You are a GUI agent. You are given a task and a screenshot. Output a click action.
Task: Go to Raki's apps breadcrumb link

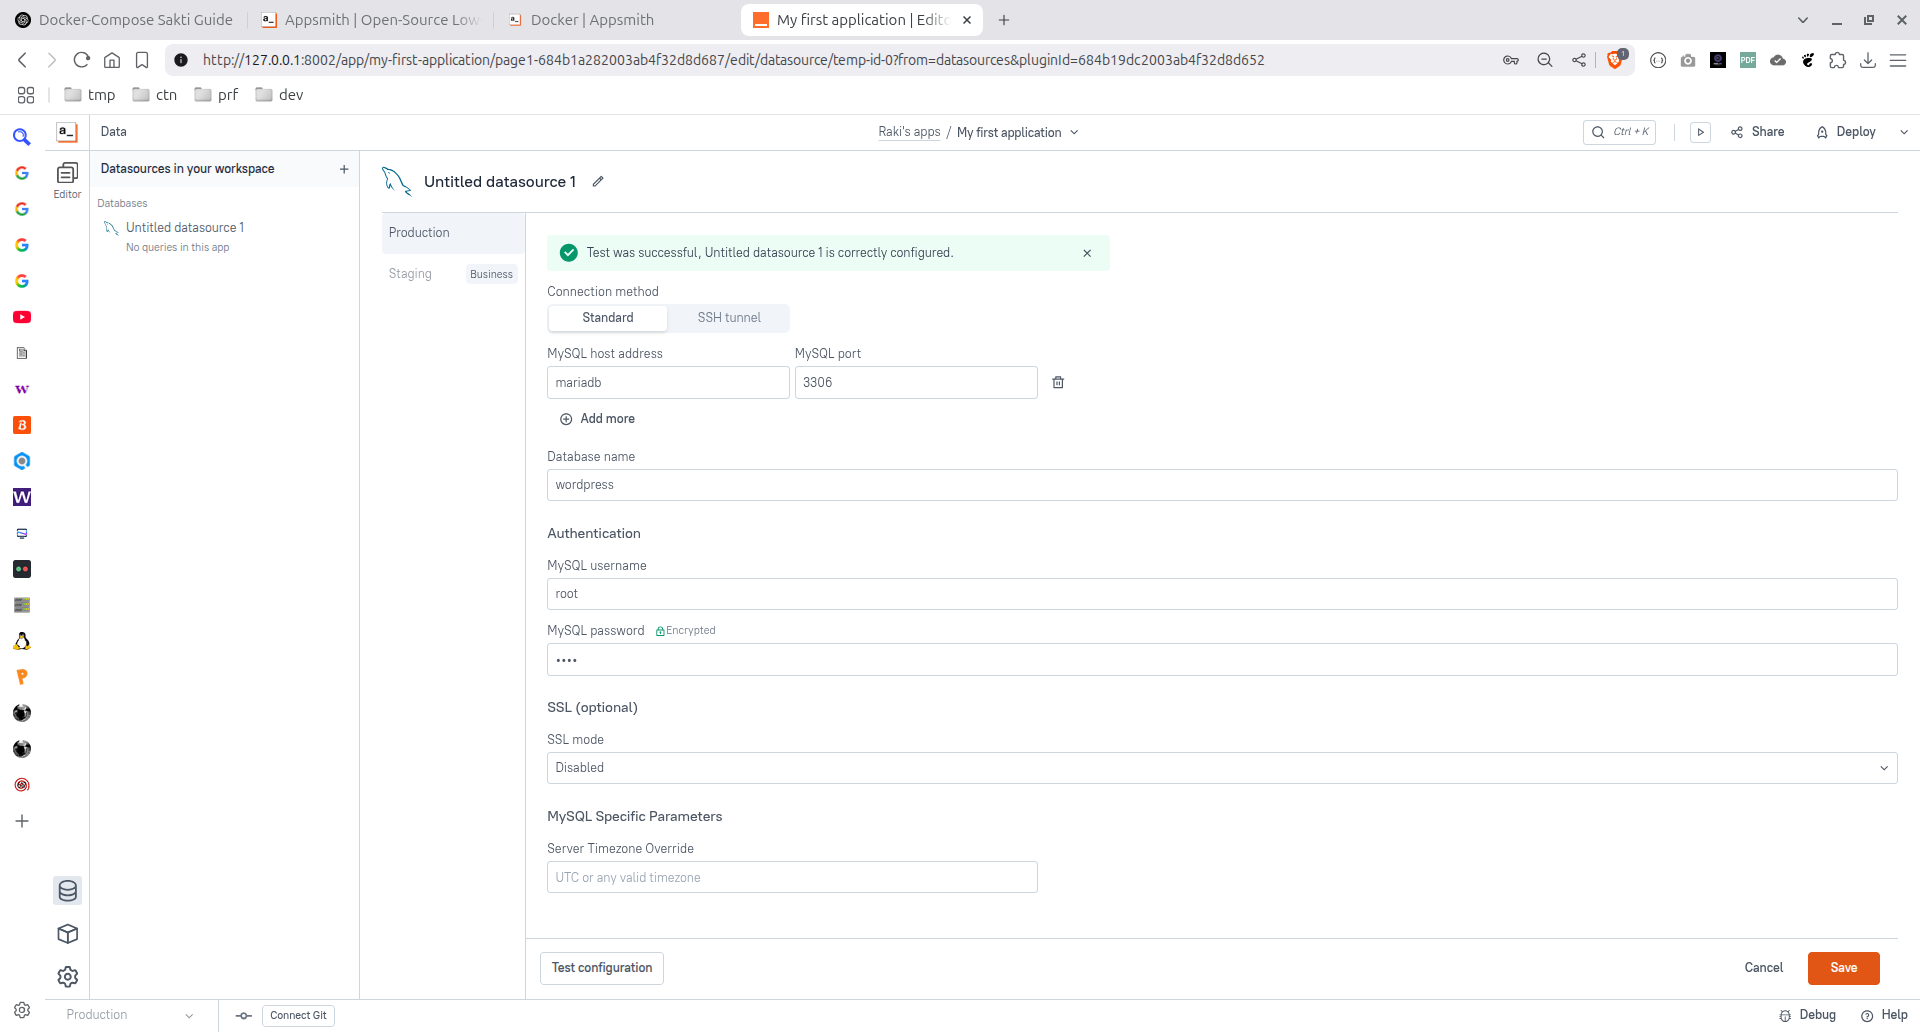[x=909, y=132]
